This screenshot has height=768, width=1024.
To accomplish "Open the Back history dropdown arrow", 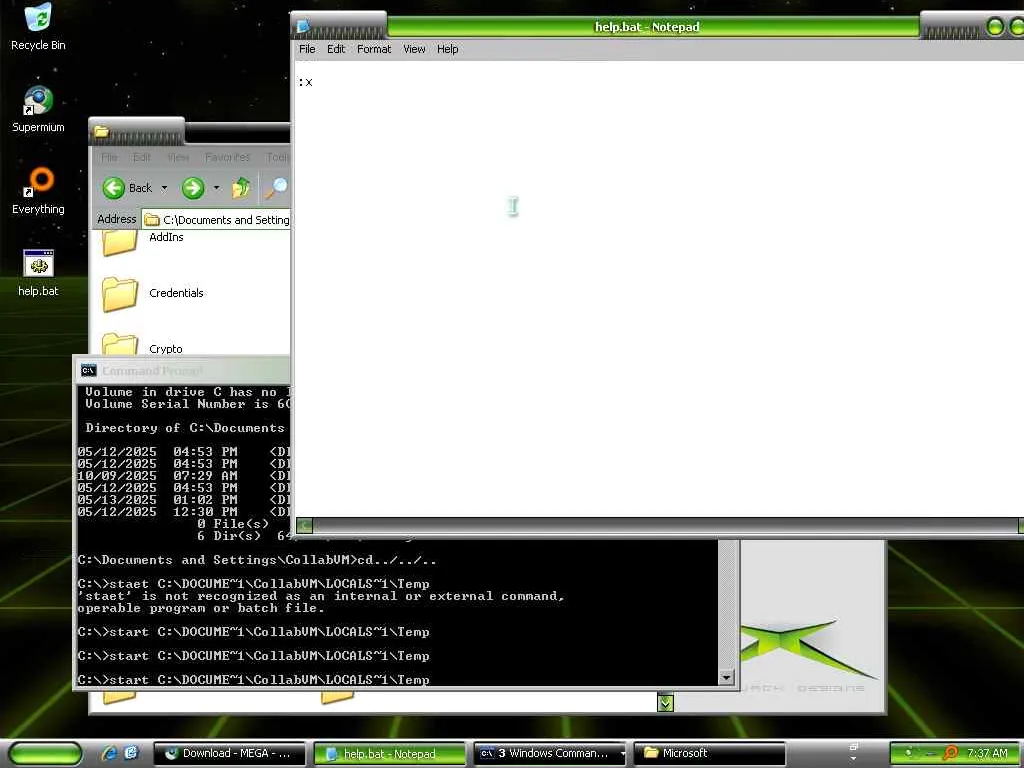I will tap(164, 188).
